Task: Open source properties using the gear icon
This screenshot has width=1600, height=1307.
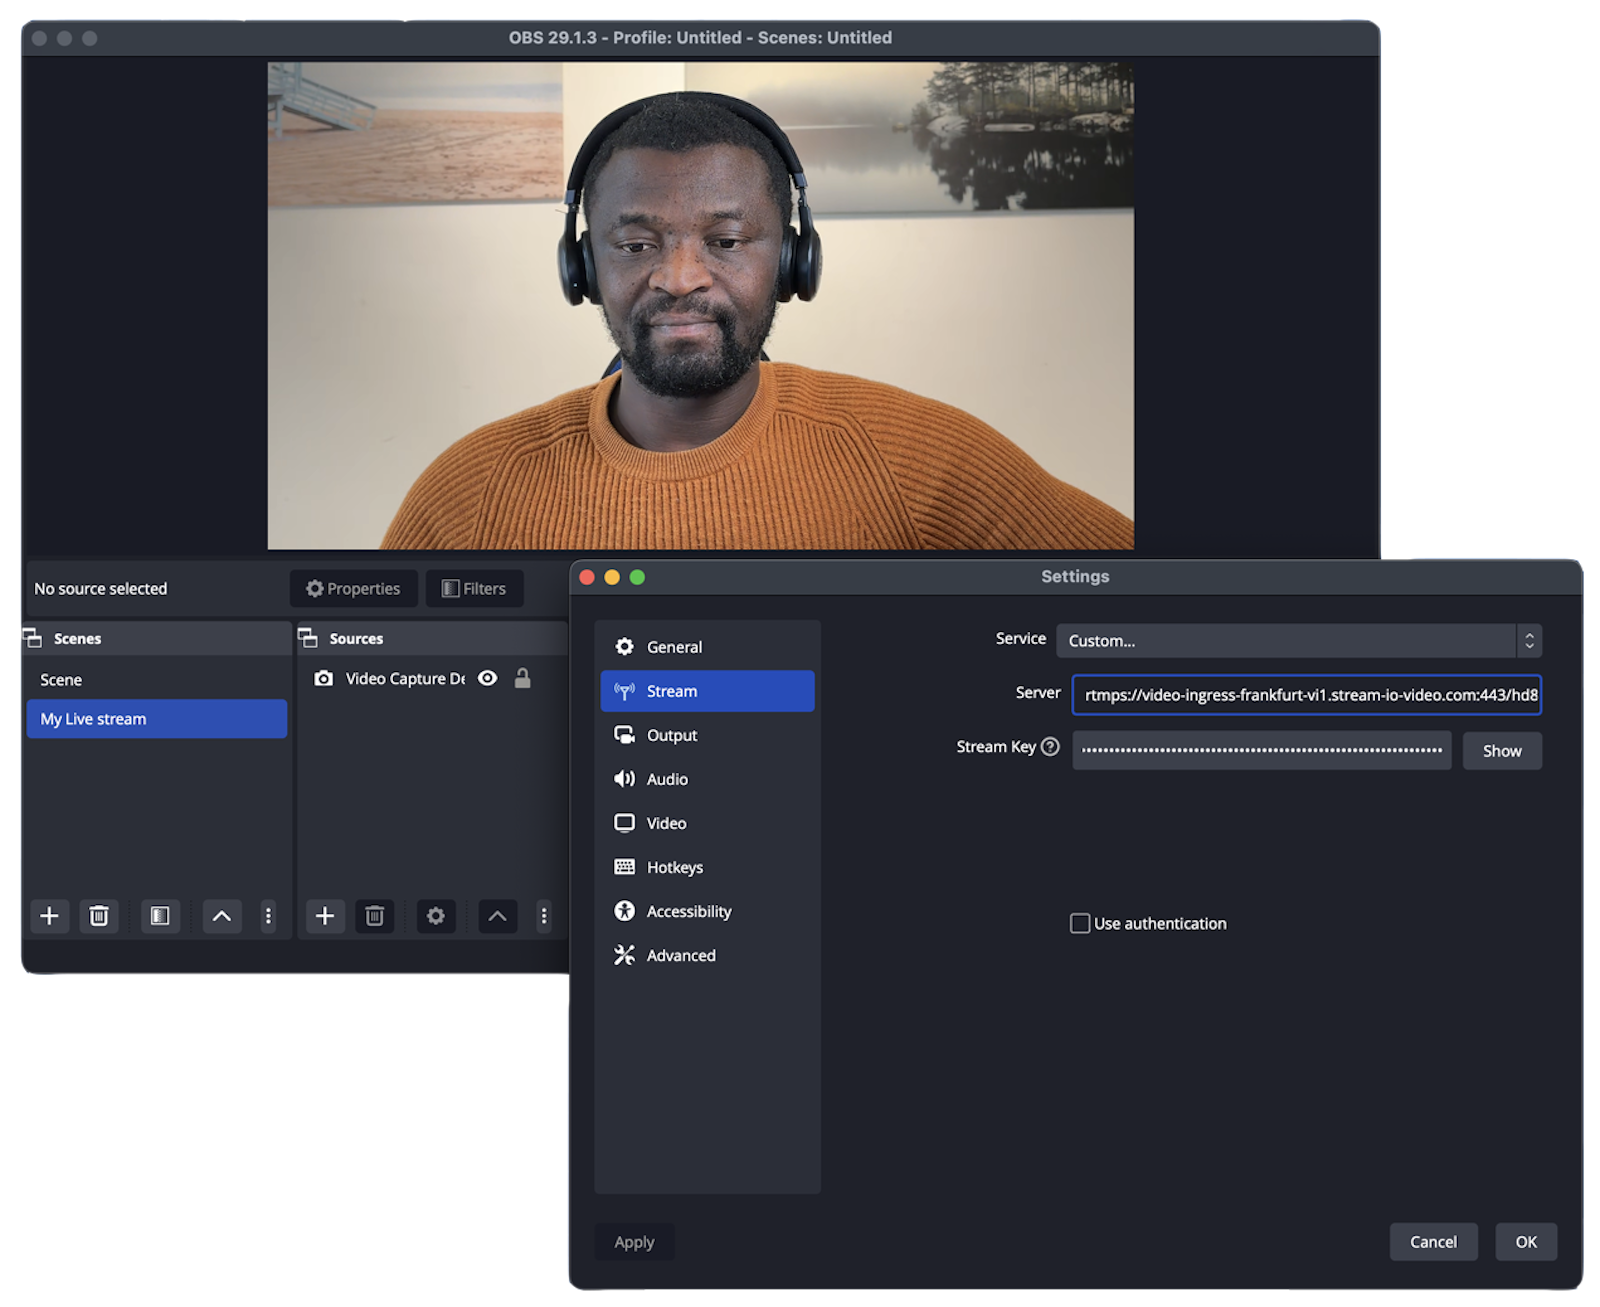Action: point(435,916)
